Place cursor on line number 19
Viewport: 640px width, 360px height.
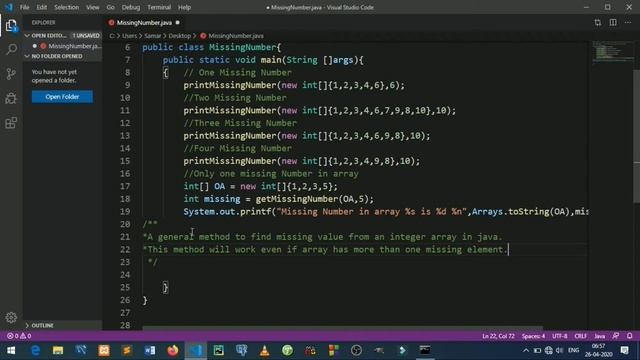point(125,211)
